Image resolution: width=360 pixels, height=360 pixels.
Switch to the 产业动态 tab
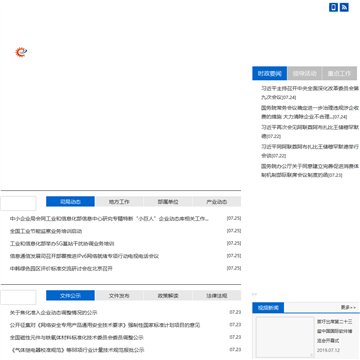(217, 202)
